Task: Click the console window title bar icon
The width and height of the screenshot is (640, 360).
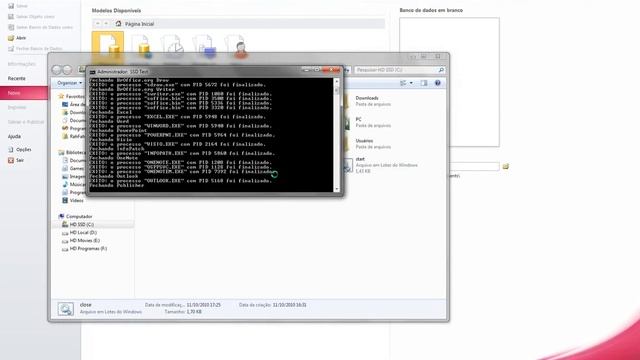Action: (x=93, y=72)
